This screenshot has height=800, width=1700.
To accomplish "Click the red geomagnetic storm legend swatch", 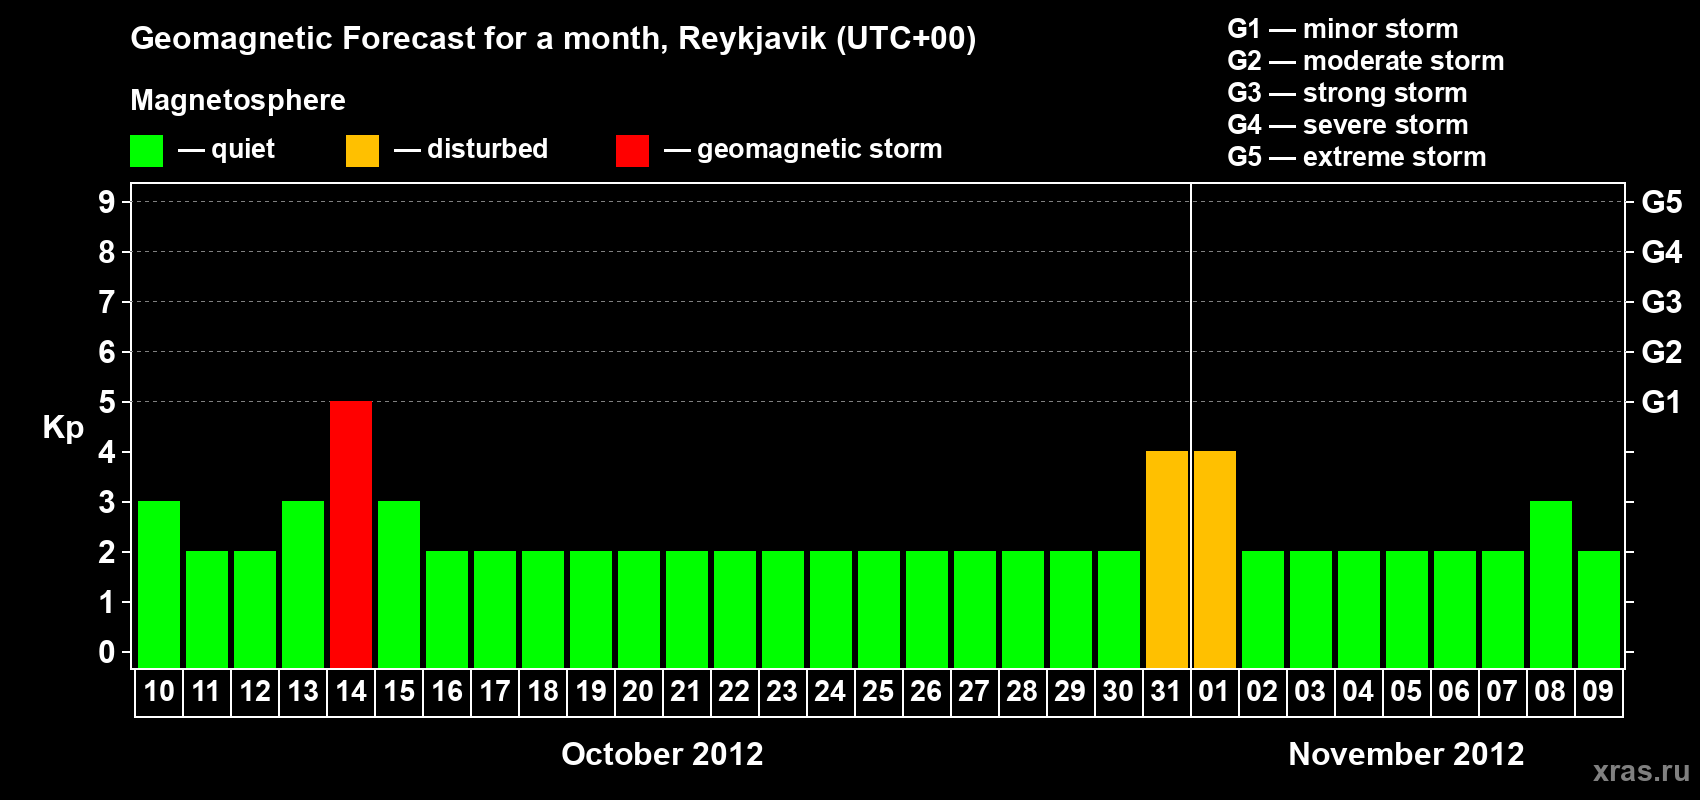I will pyautogui.click(x=632, y=151).
